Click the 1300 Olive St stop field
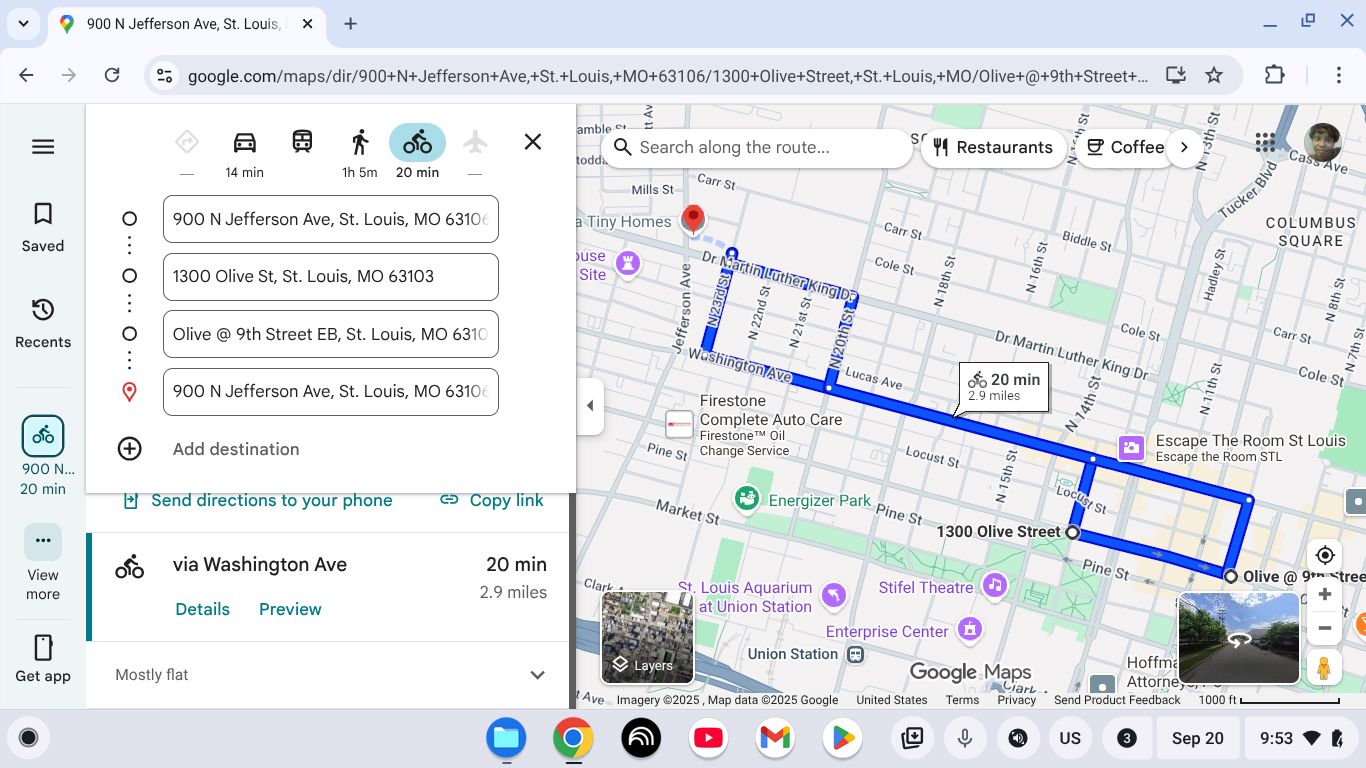This screenshot has width=1366, height=768. tap(330, 277)
